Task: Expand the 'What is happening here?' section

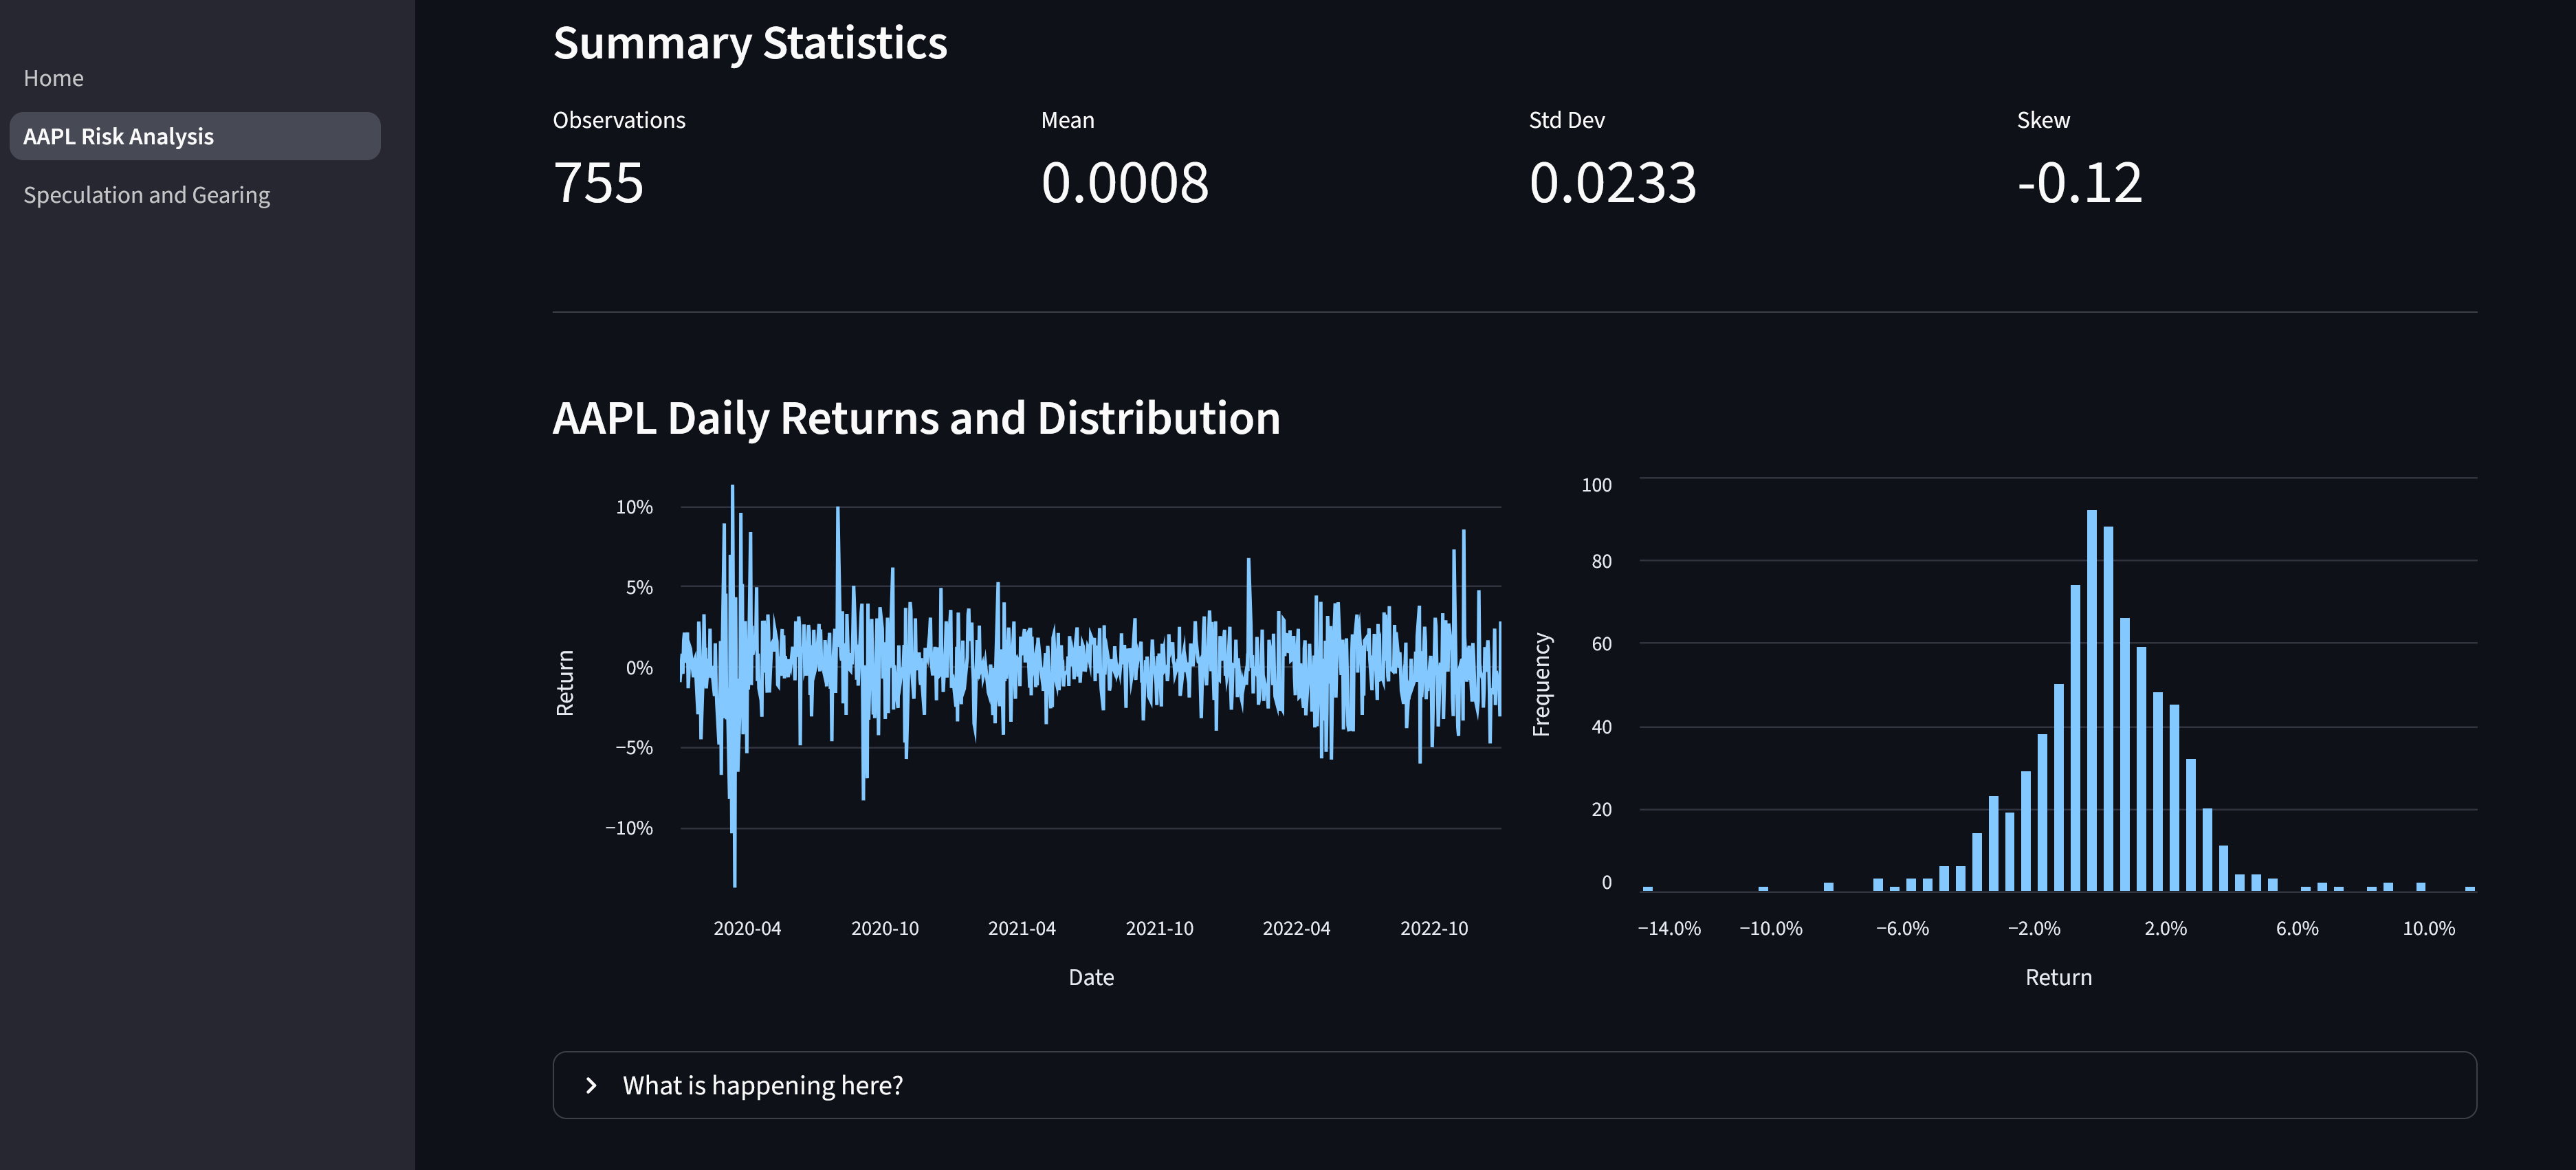Action: pos(762,1084)
